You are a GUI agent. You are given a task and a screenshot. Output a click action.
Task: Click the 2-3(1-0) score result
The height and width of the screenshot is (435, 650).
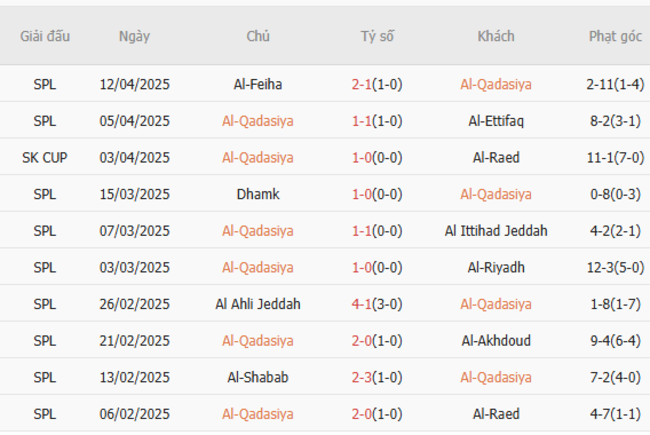click(x=377, y=377)
